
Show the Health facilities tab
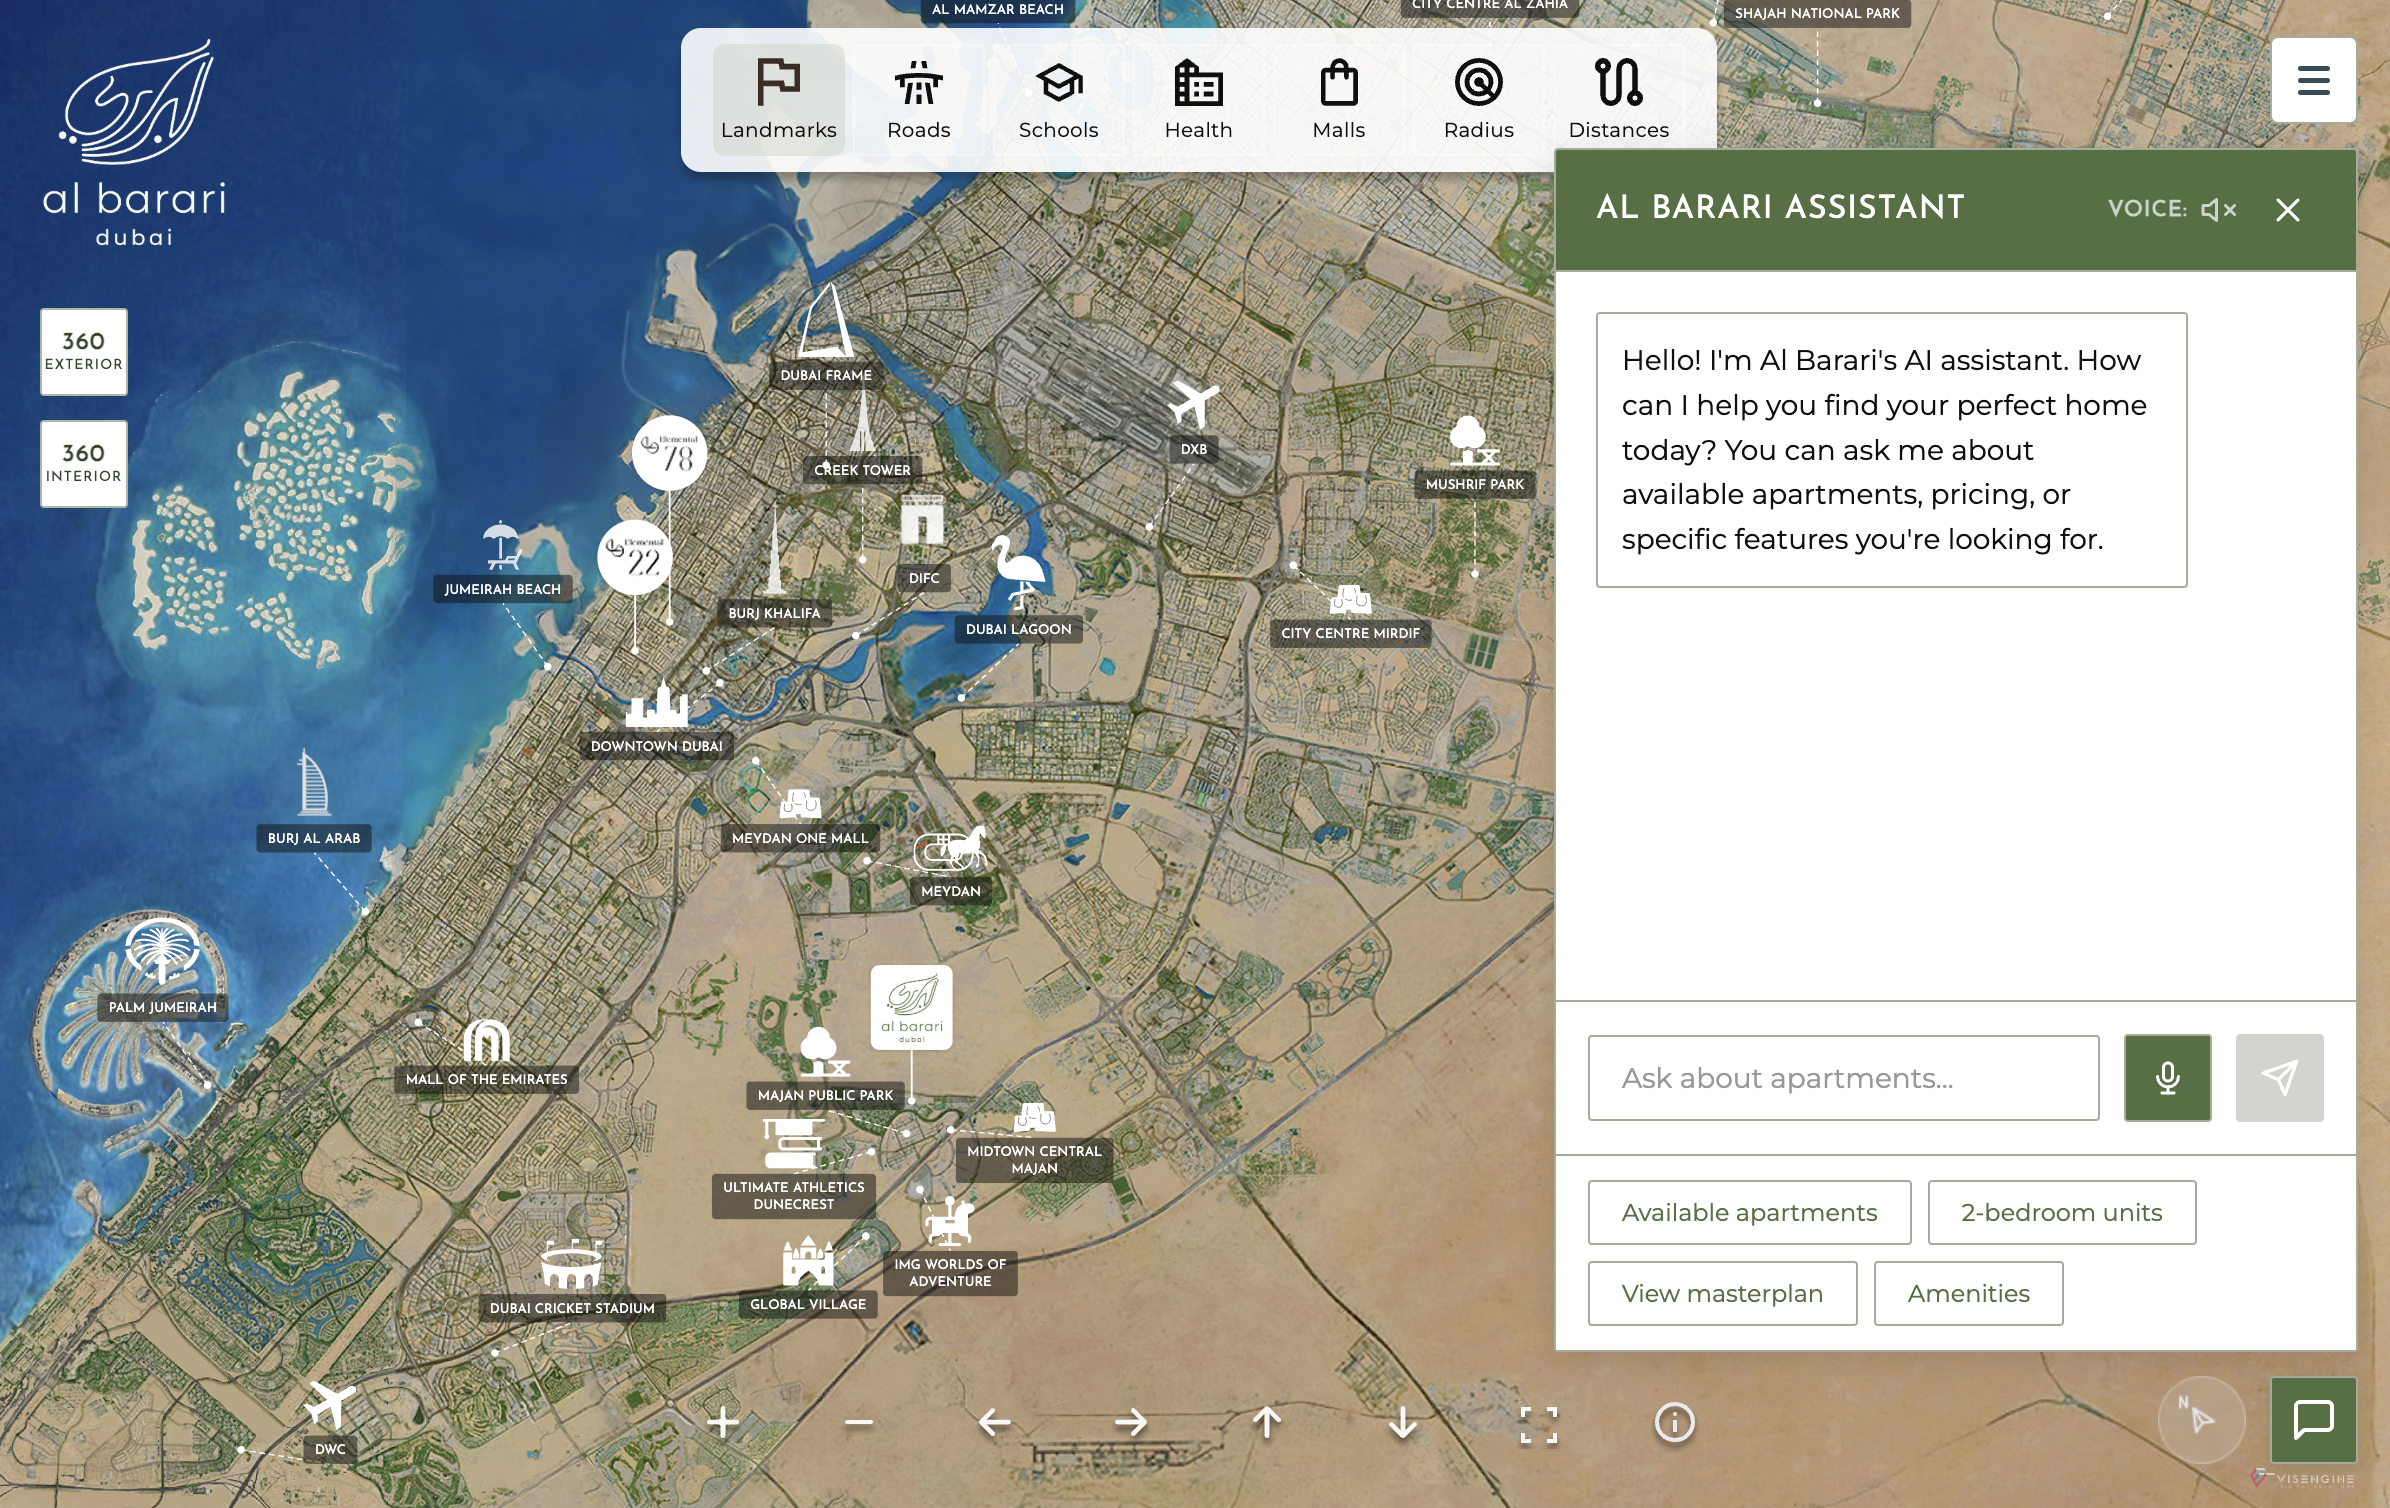coord(1198,99)
